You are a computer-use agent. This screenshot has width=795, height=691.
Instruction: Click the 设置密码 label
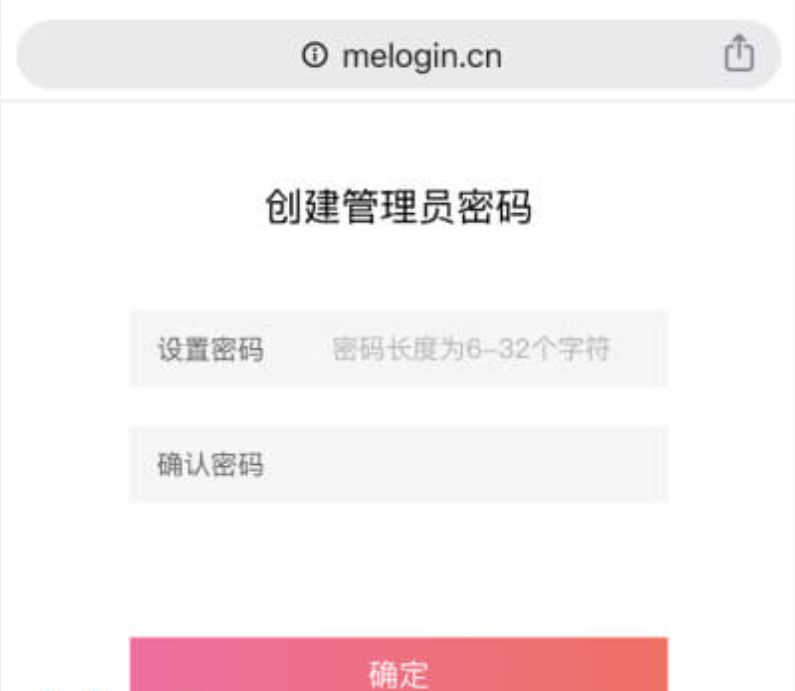pos(210,349)
